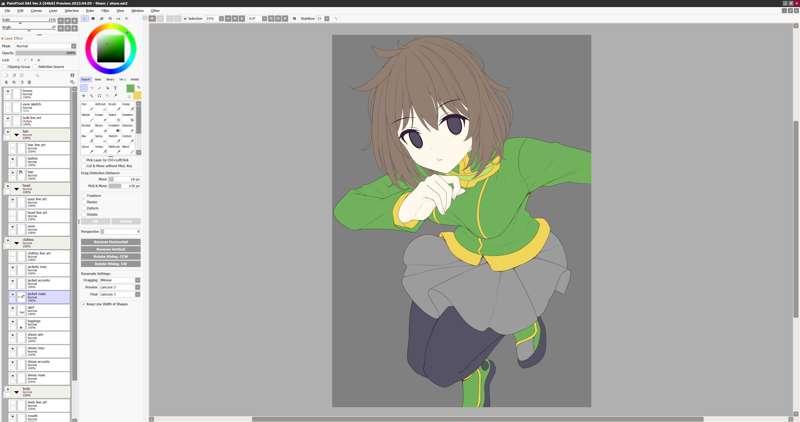Select the Text tool
This screenshot has width=800, height=422.
[x=115, y=88]
